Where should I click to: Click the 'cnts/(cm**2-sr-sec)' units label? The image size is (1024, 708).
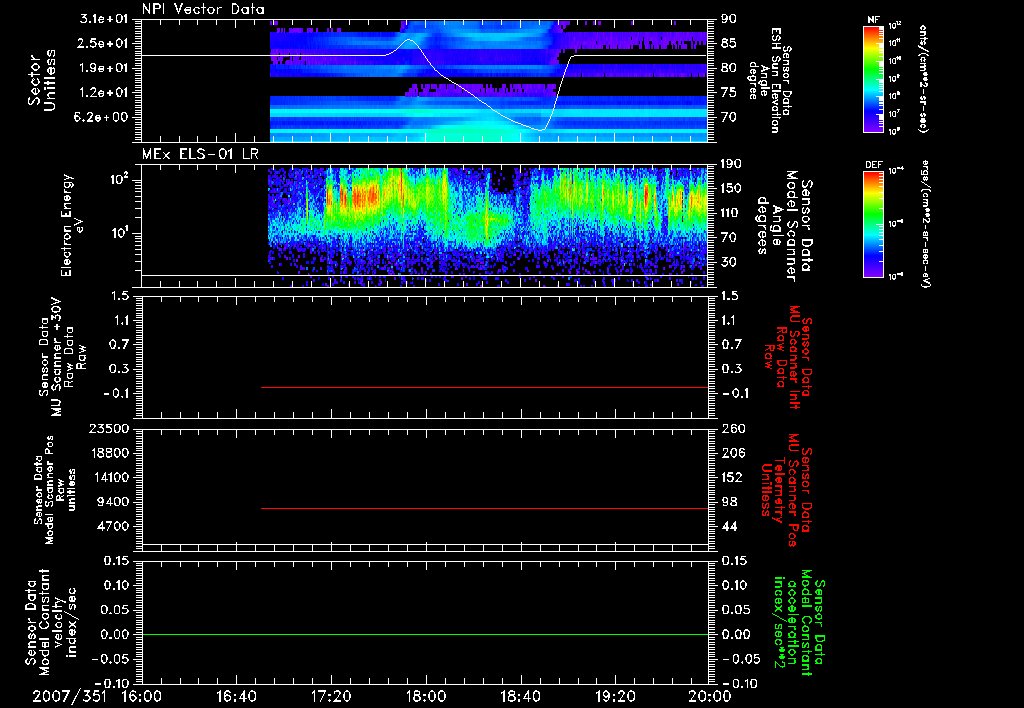(x=922, y=79)
